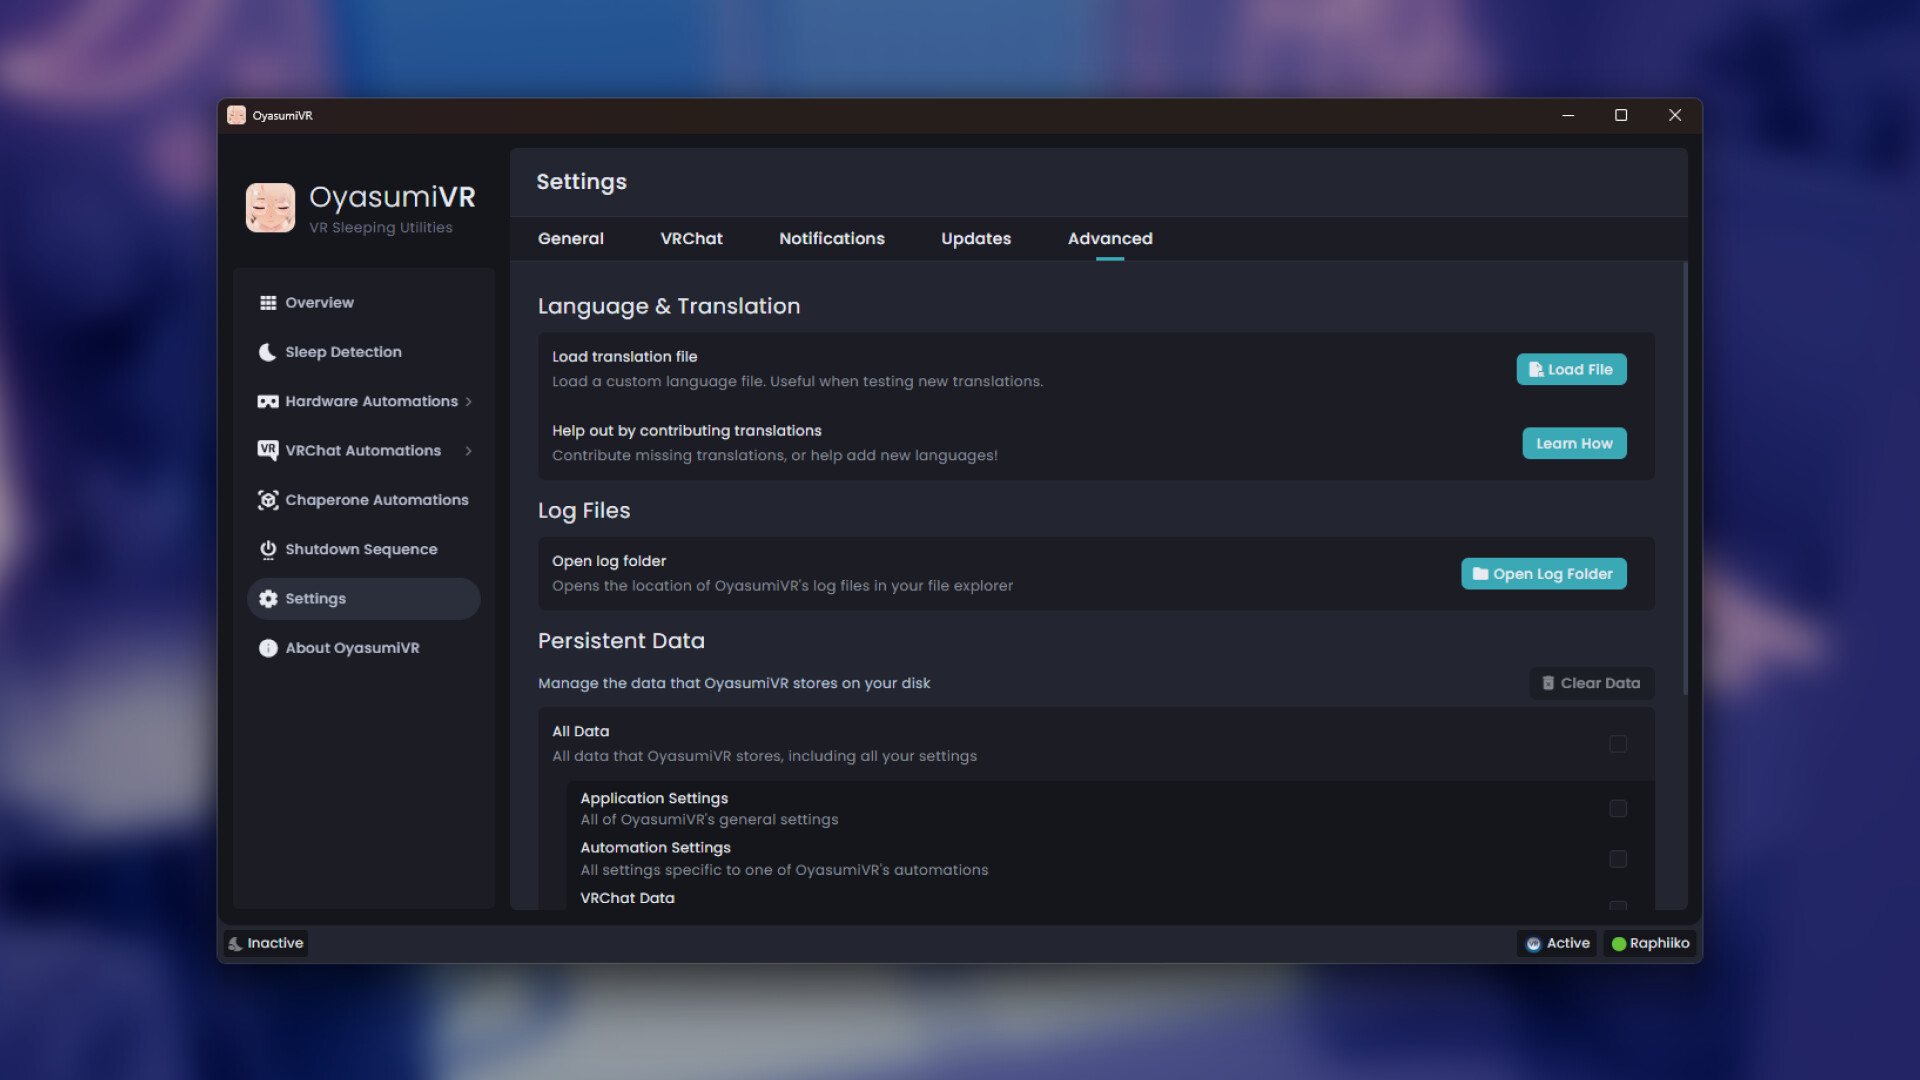Select the Chaperone Automations icon
The width and height of the screenshot is (1920, 1080).
coord(267,500)
